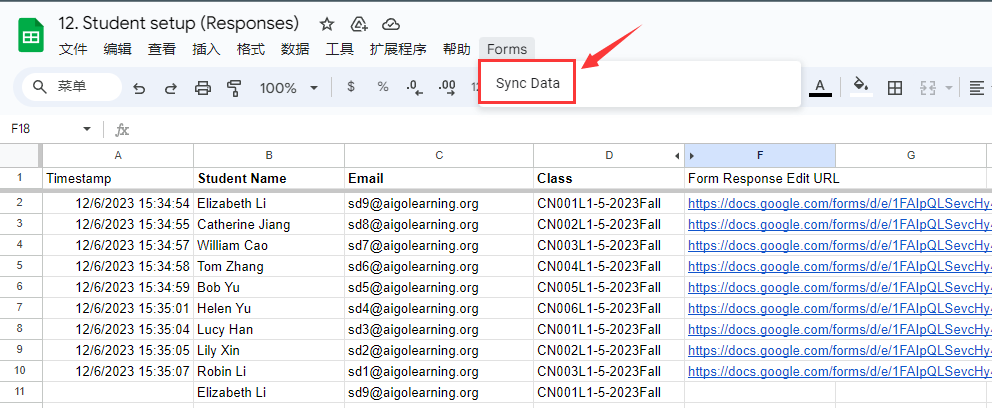
Task: Click the undo arrow in toolbar
Action: coord(139,88)
